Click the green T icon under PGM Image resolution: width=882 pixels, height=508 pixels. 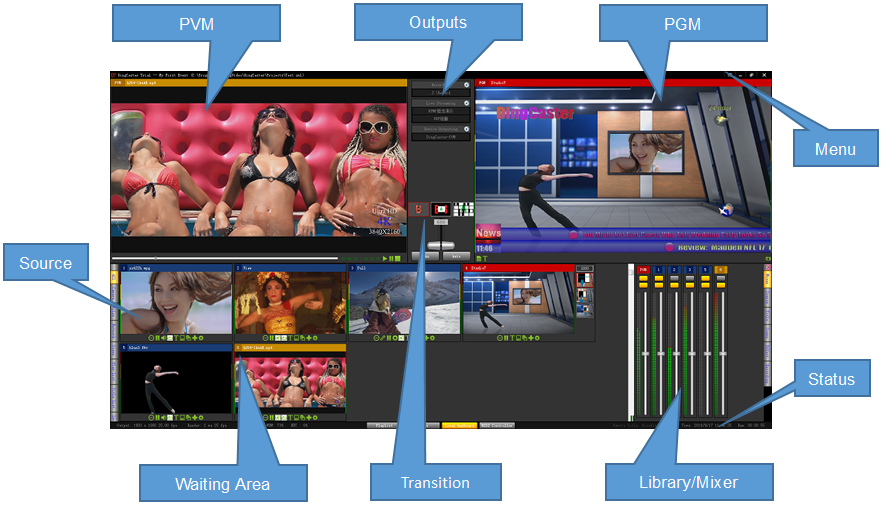(486, 258)
